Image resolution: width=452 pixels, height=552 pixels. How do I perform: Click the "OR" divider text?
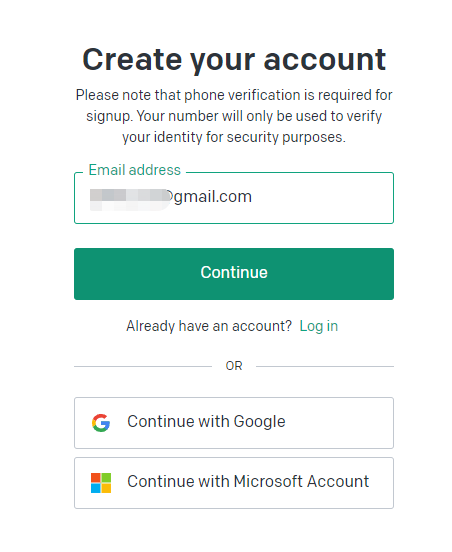tap(234, 366)
